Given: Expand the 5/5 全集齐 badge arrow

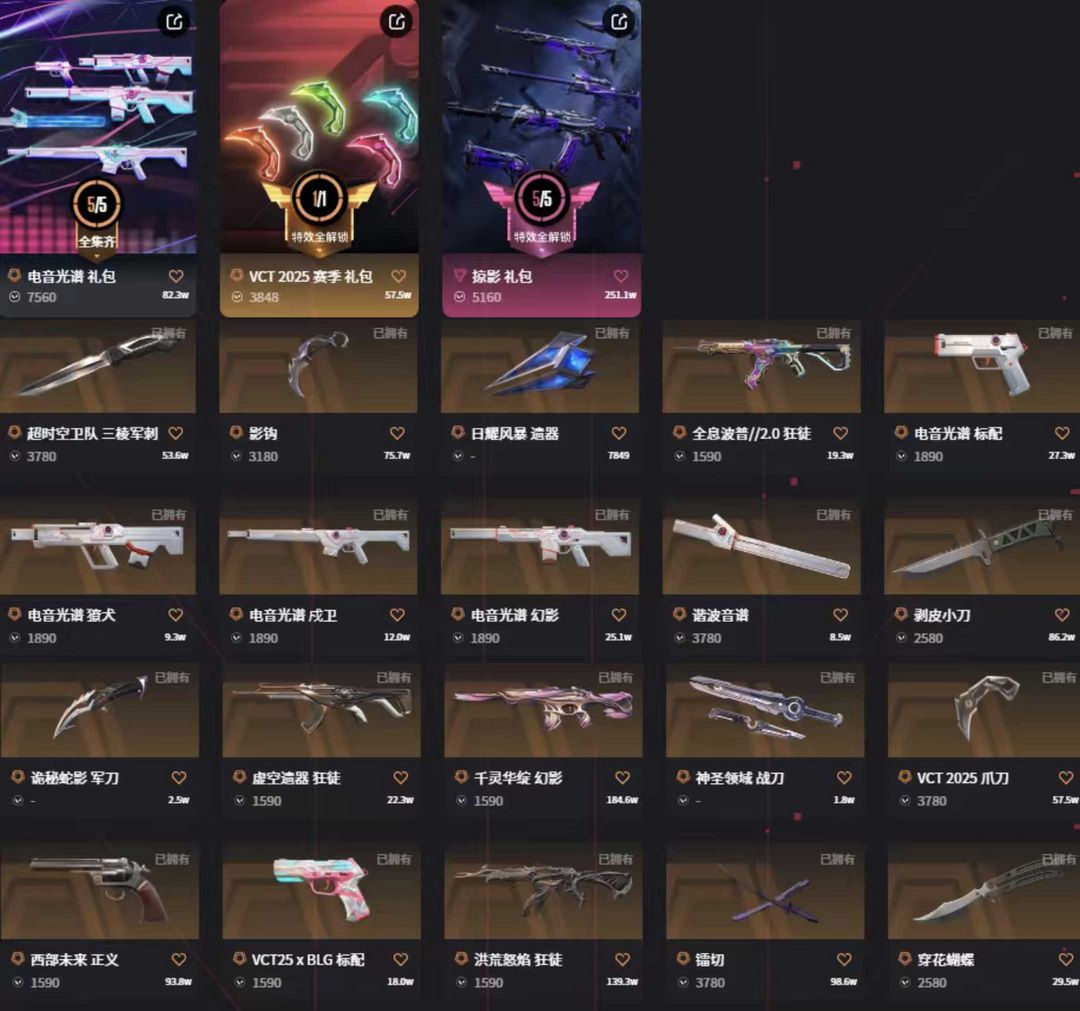Looking at the screenshot, I should 96,256.
